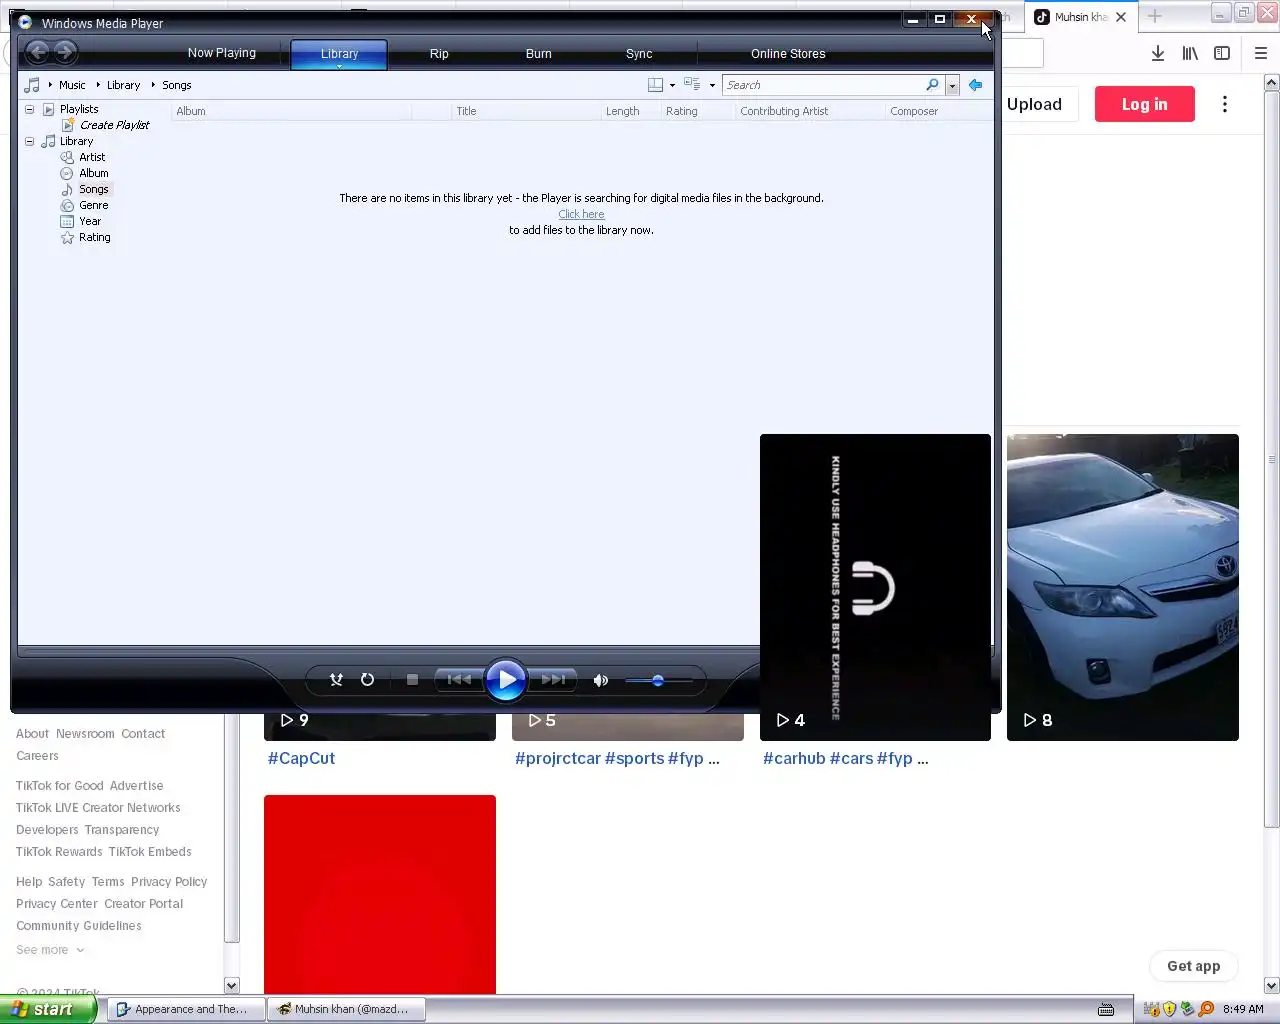The width and height of the screenshot is (1280, 1024).
Task: Open the Firefox library icon
Action: click(1190, 53)
